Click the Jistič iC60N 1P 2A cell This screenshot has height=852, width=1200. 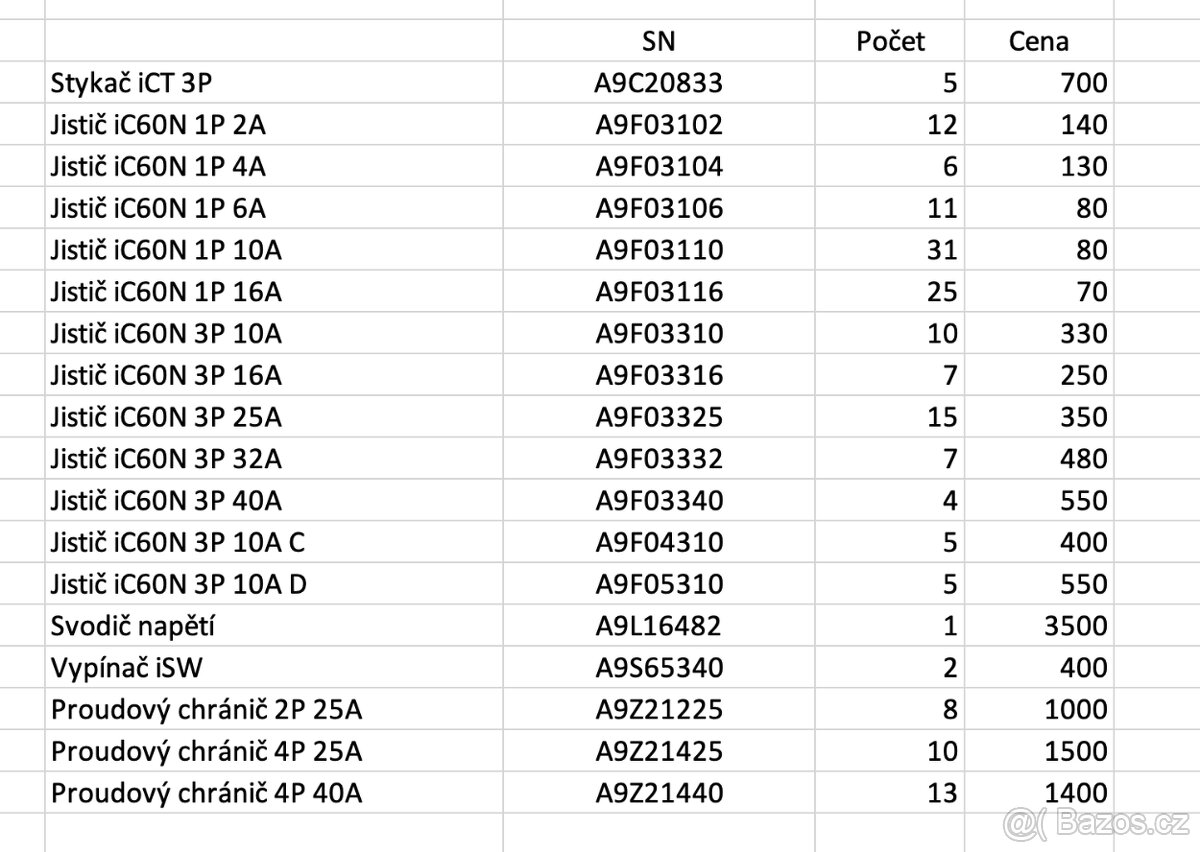tap(158, 125)
